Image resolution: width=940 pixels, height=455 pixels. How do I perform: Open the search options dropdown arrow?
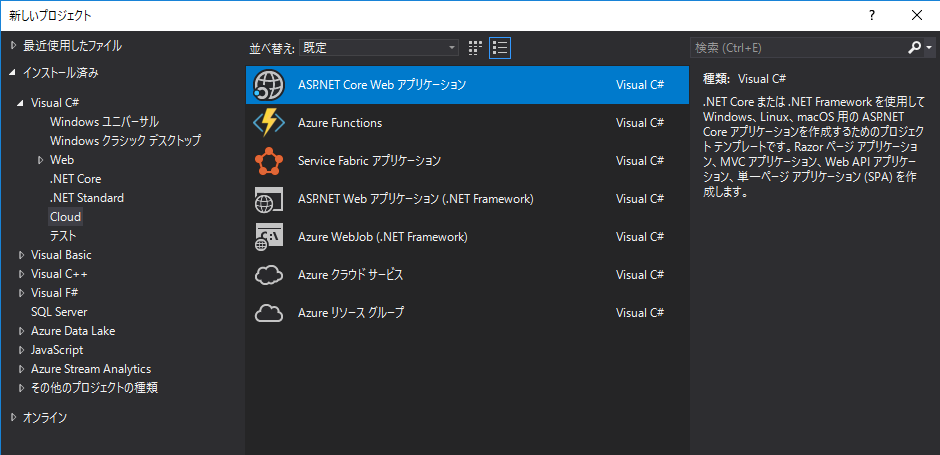[929, 48]
